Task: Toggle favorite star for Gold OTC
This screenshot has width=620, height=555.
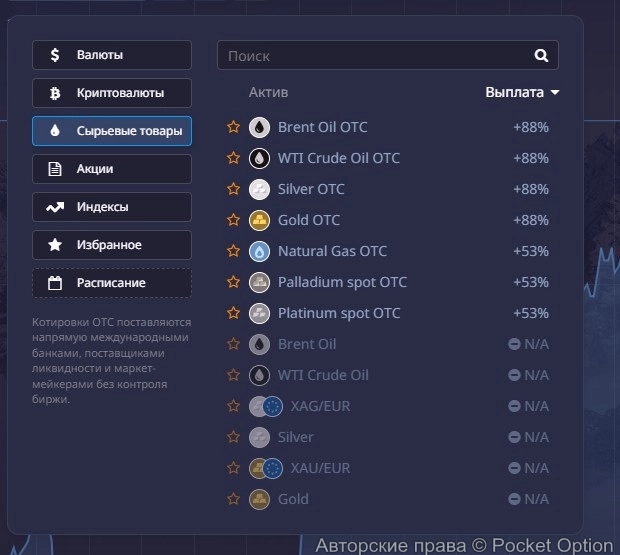Action: click(x=233, y=220)
